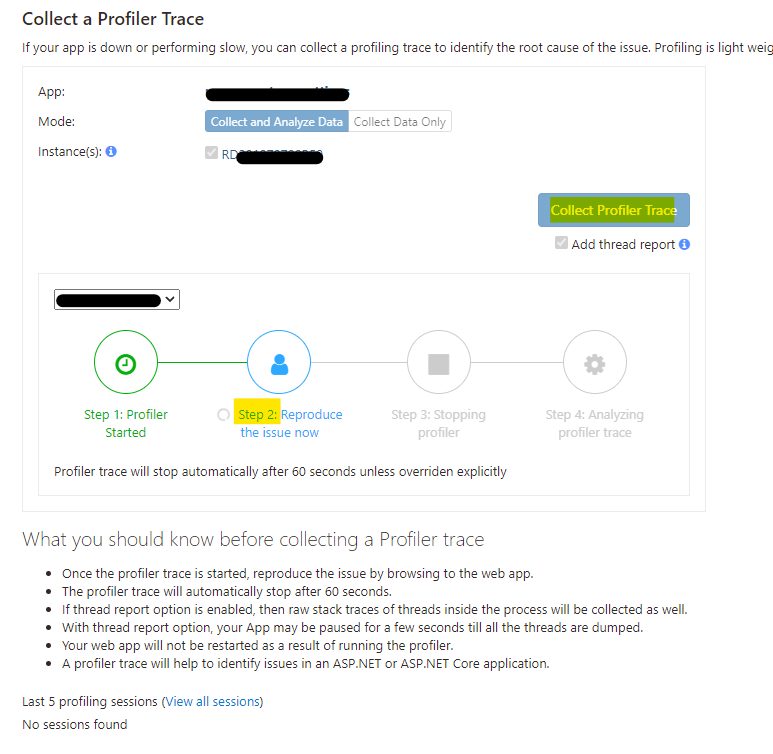
Task: Click the Profiler Started clock icon
Action: 125,364
